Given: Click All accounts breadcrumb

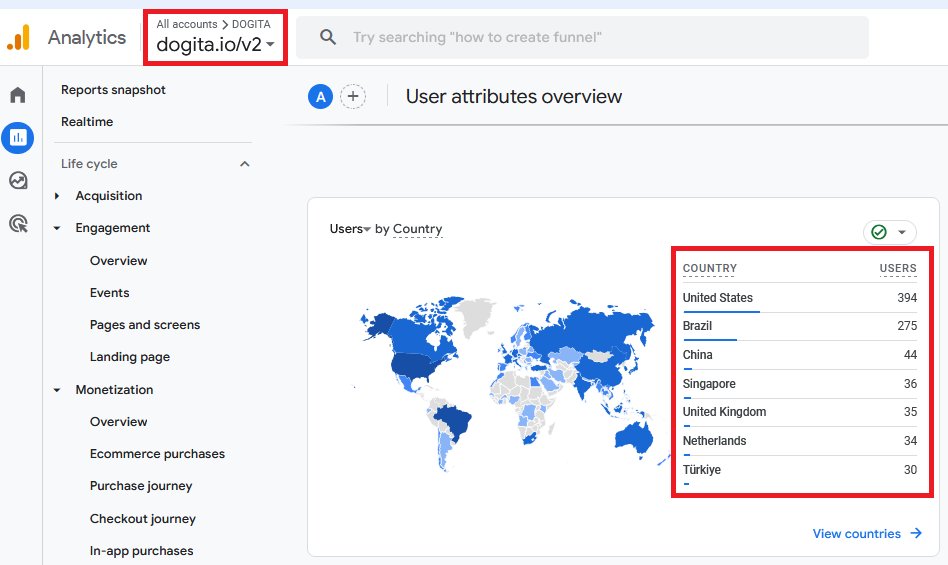Looking at the screenshot, I should 187,24.
